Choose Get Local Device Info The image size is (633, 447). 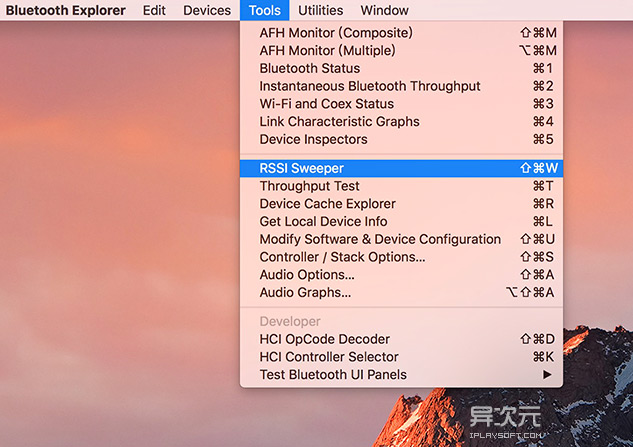323,222
